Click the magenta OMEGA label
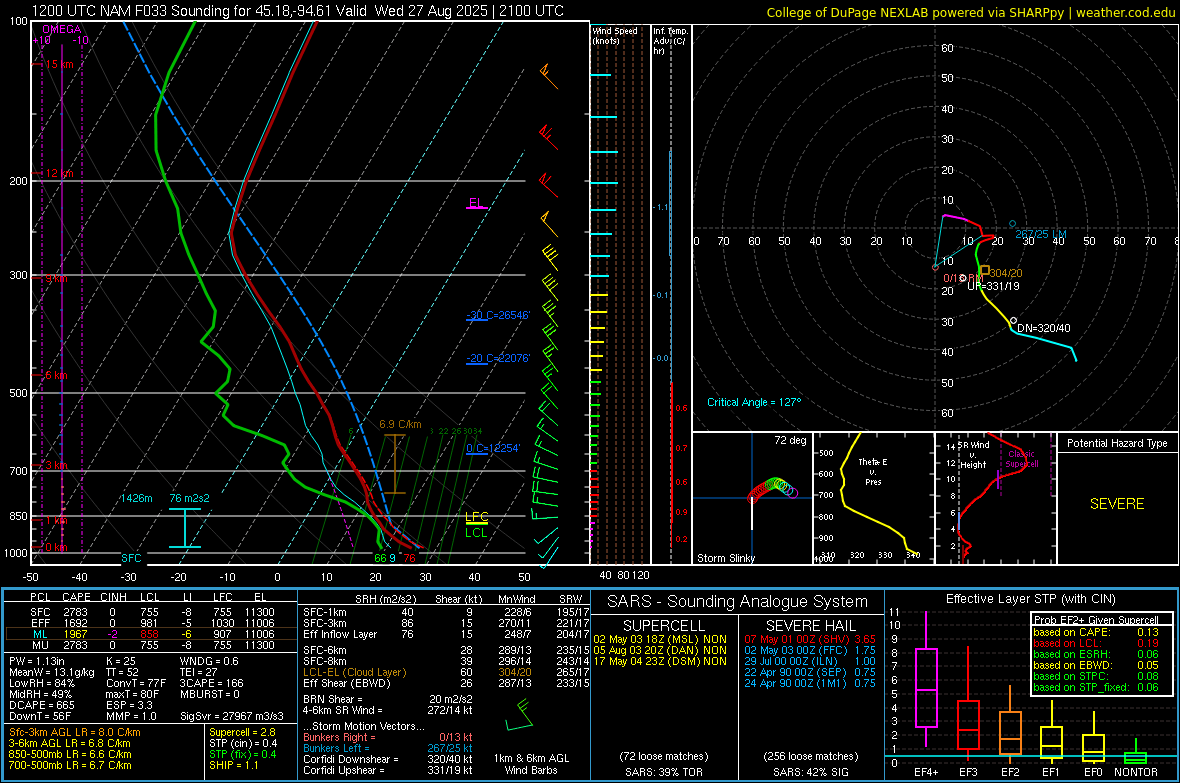Viewport: 1180px width, 783px height. click(62, 29)
